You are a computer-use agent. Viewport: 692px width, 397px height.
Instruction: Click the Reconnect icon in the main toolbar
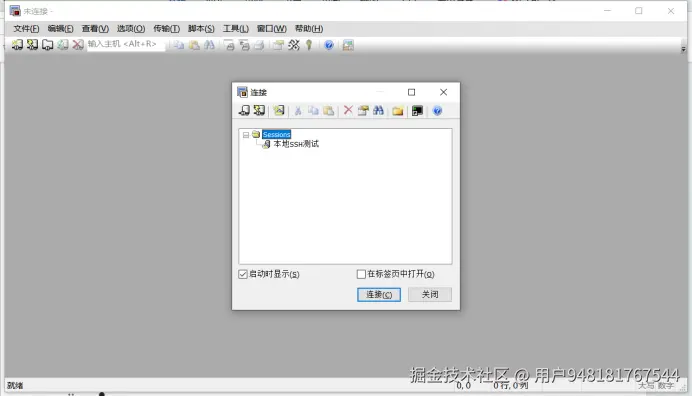tap(63, 45)
